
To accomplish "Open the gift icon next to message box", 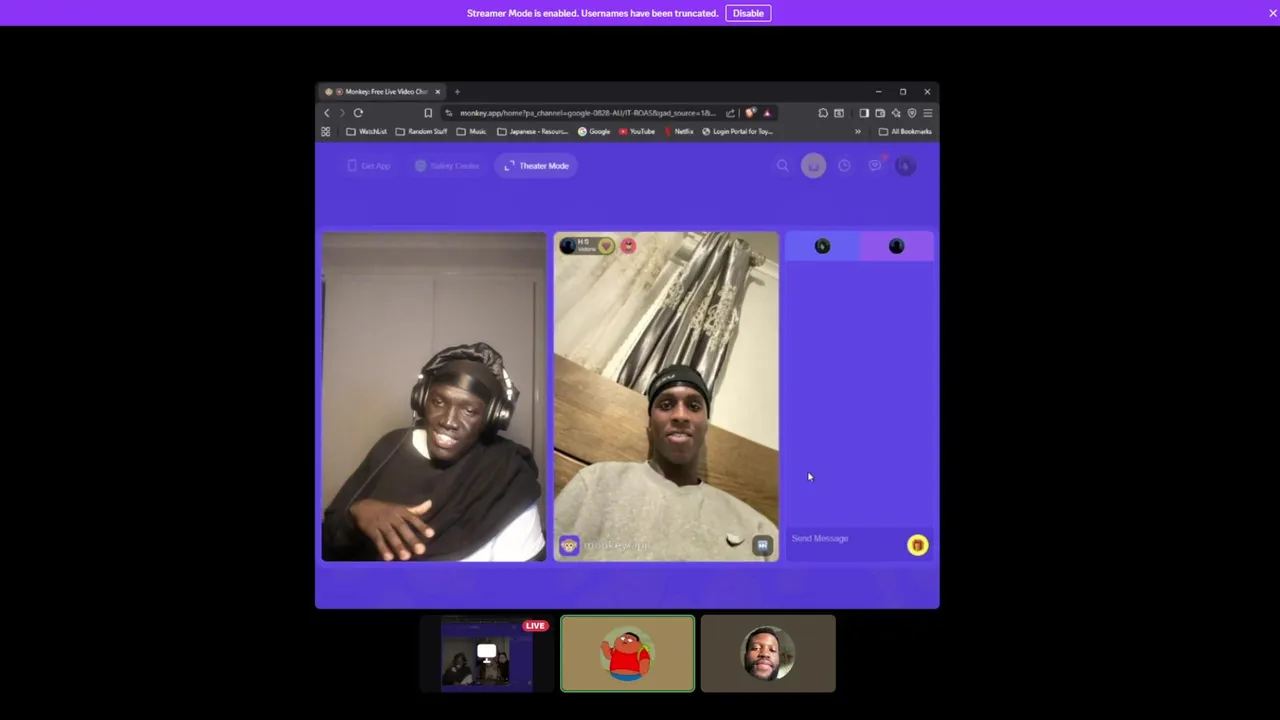I will point(918,545).
